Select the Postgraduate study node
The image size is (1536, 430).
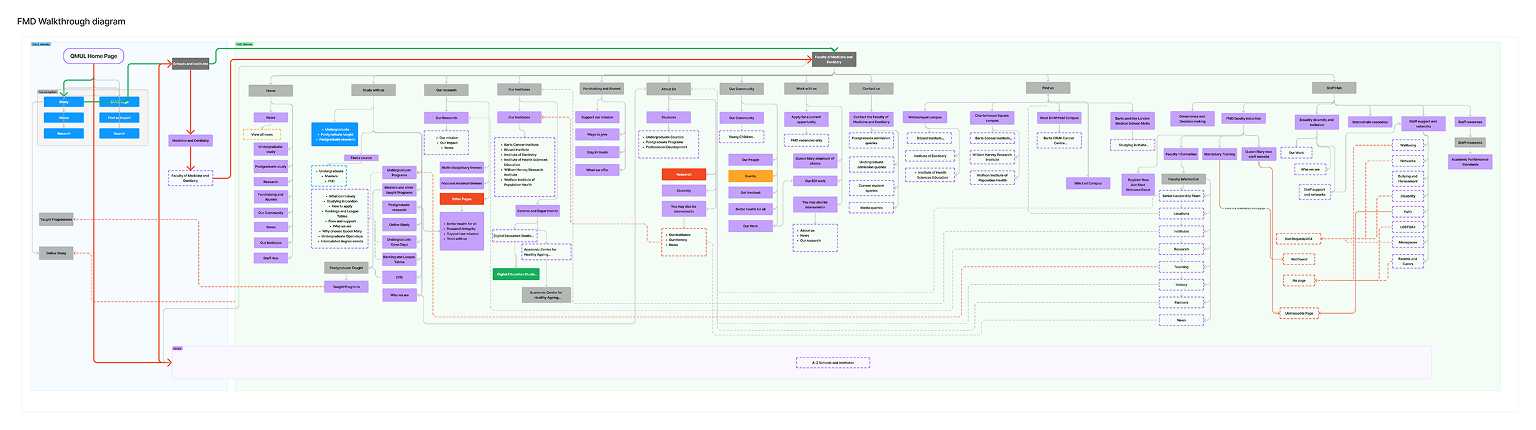point(270,166)
